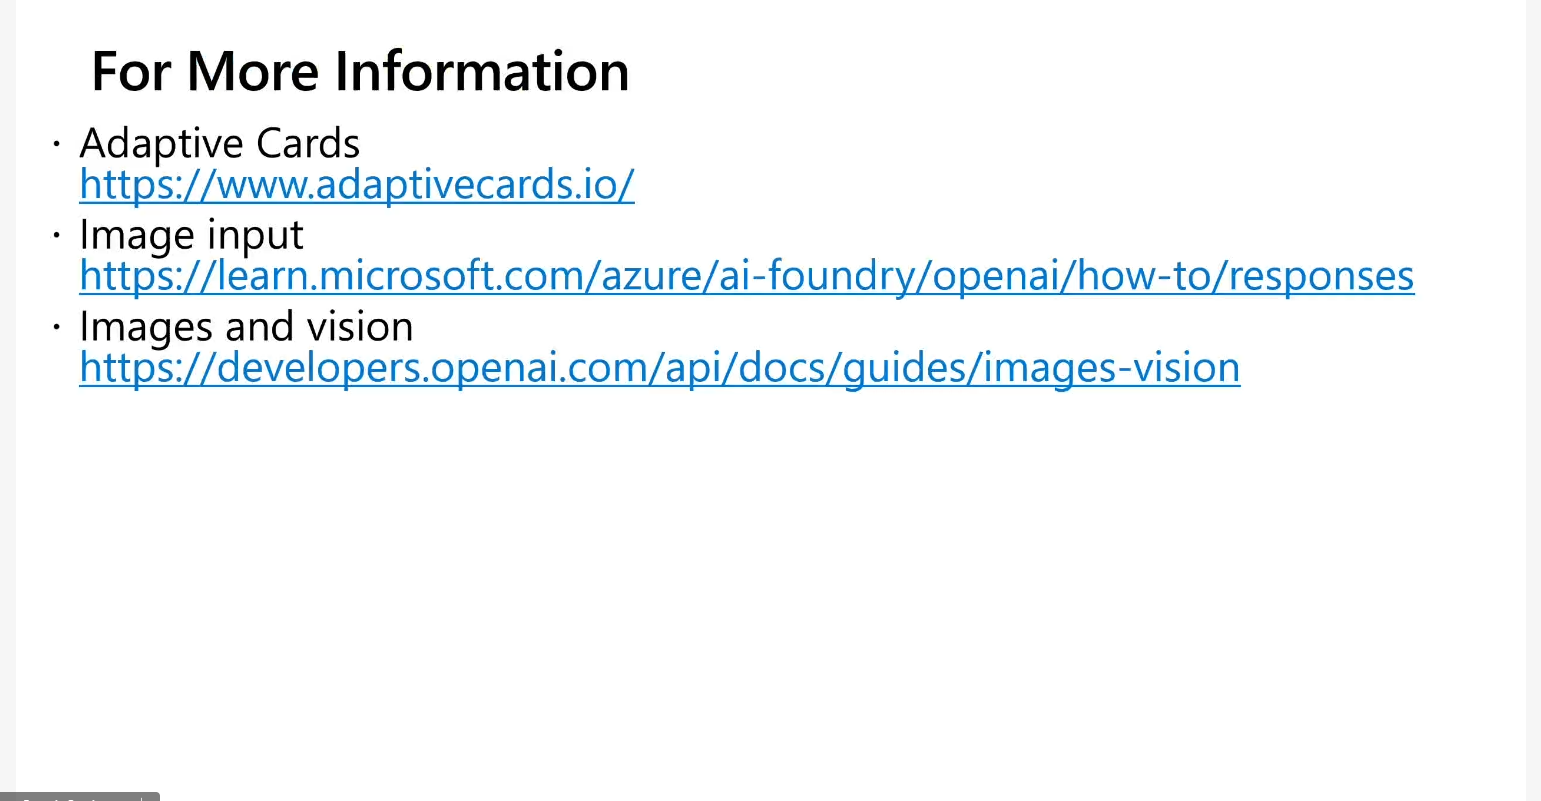Click the bullet dot before "Adaptive Cards"
Screen dimensions: 1541x801
coord(57,145)
